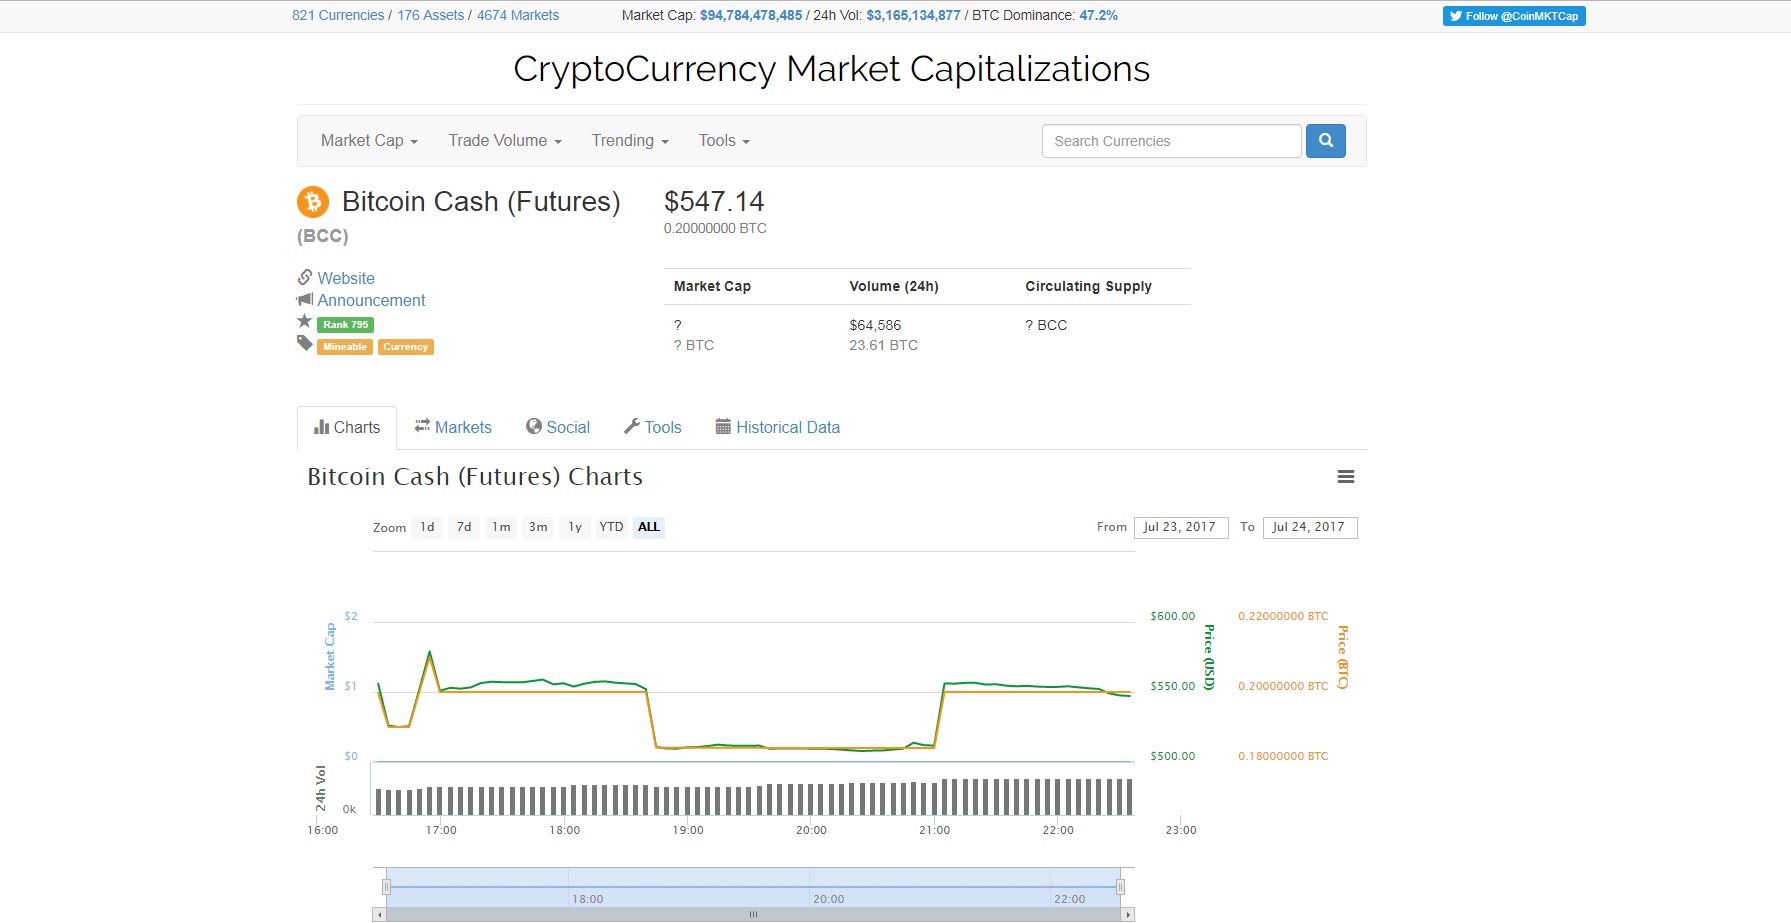Click the To date field Jul 24, 2017
1791x923 pixels.
(x=1310, y=527)
